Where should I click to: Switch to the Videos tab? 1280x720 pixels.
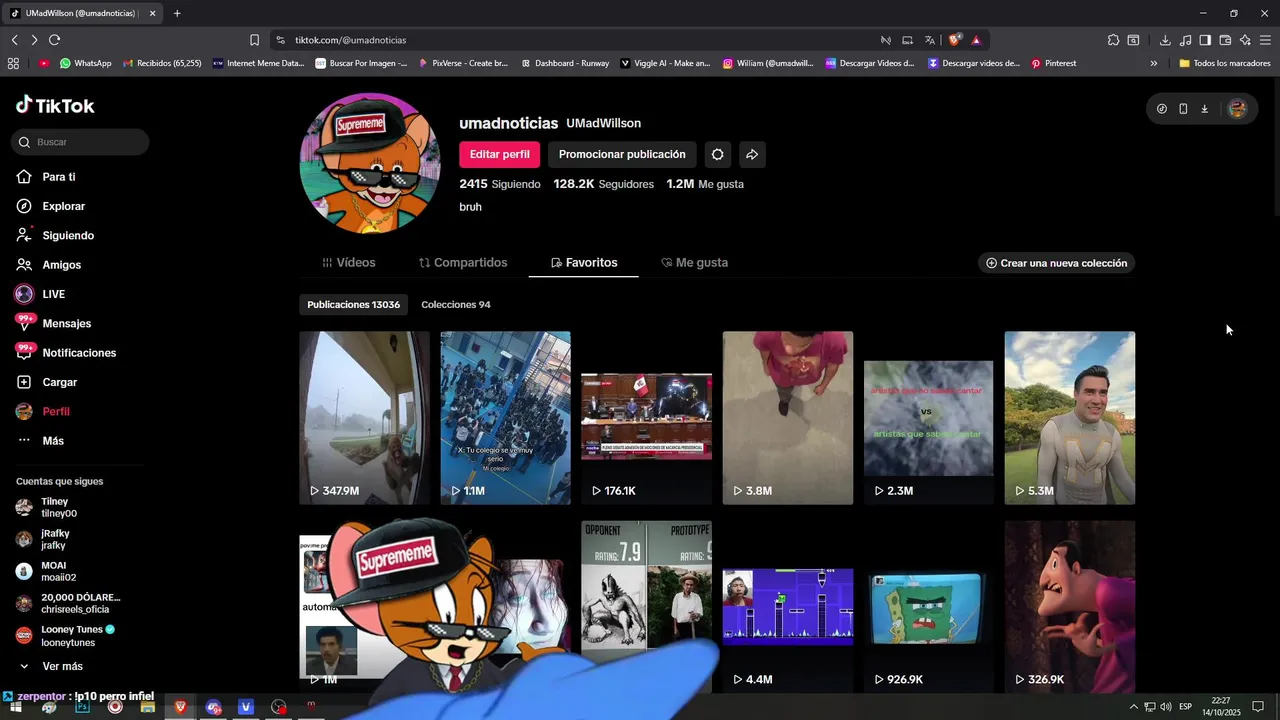pyautogui.click(x=349, y=263)
